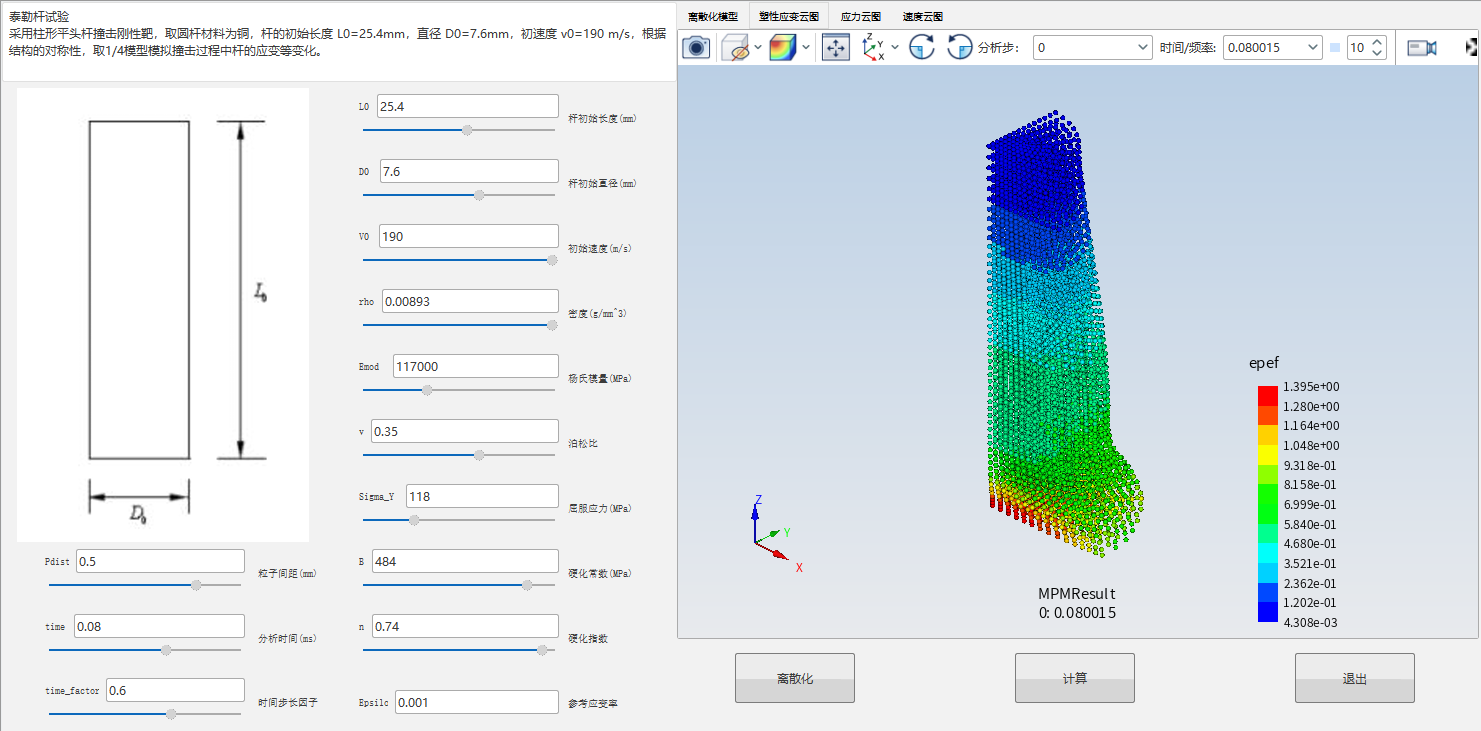
Task: Click the rho slider handle
Action: coord(552,325)
